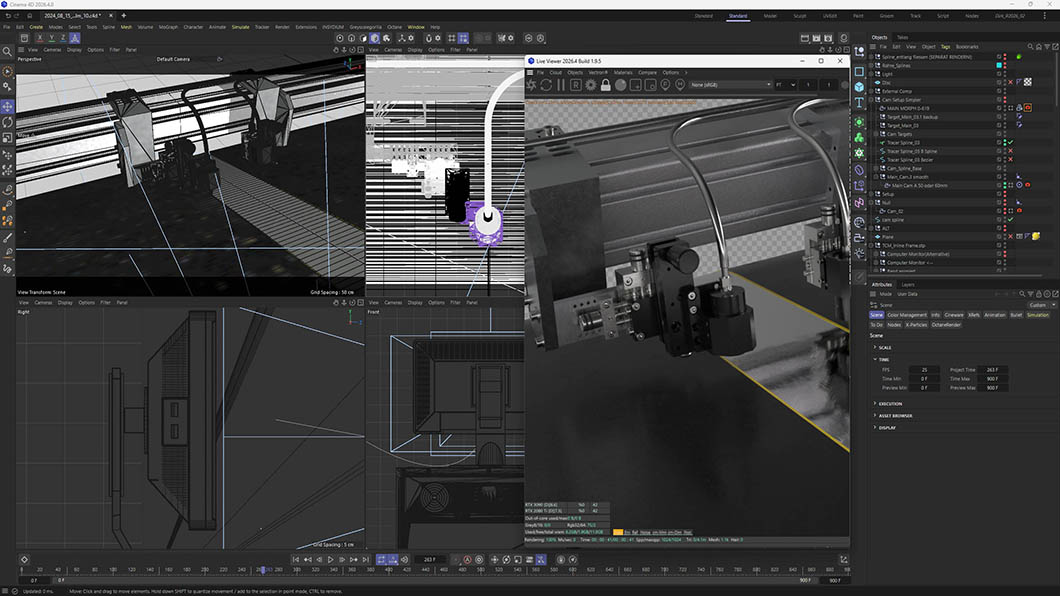Image resolution: width=1060 pixels, height=596 pixels.
Task: Open the Simulate menu in main menu bar
Action: point(241,27)
